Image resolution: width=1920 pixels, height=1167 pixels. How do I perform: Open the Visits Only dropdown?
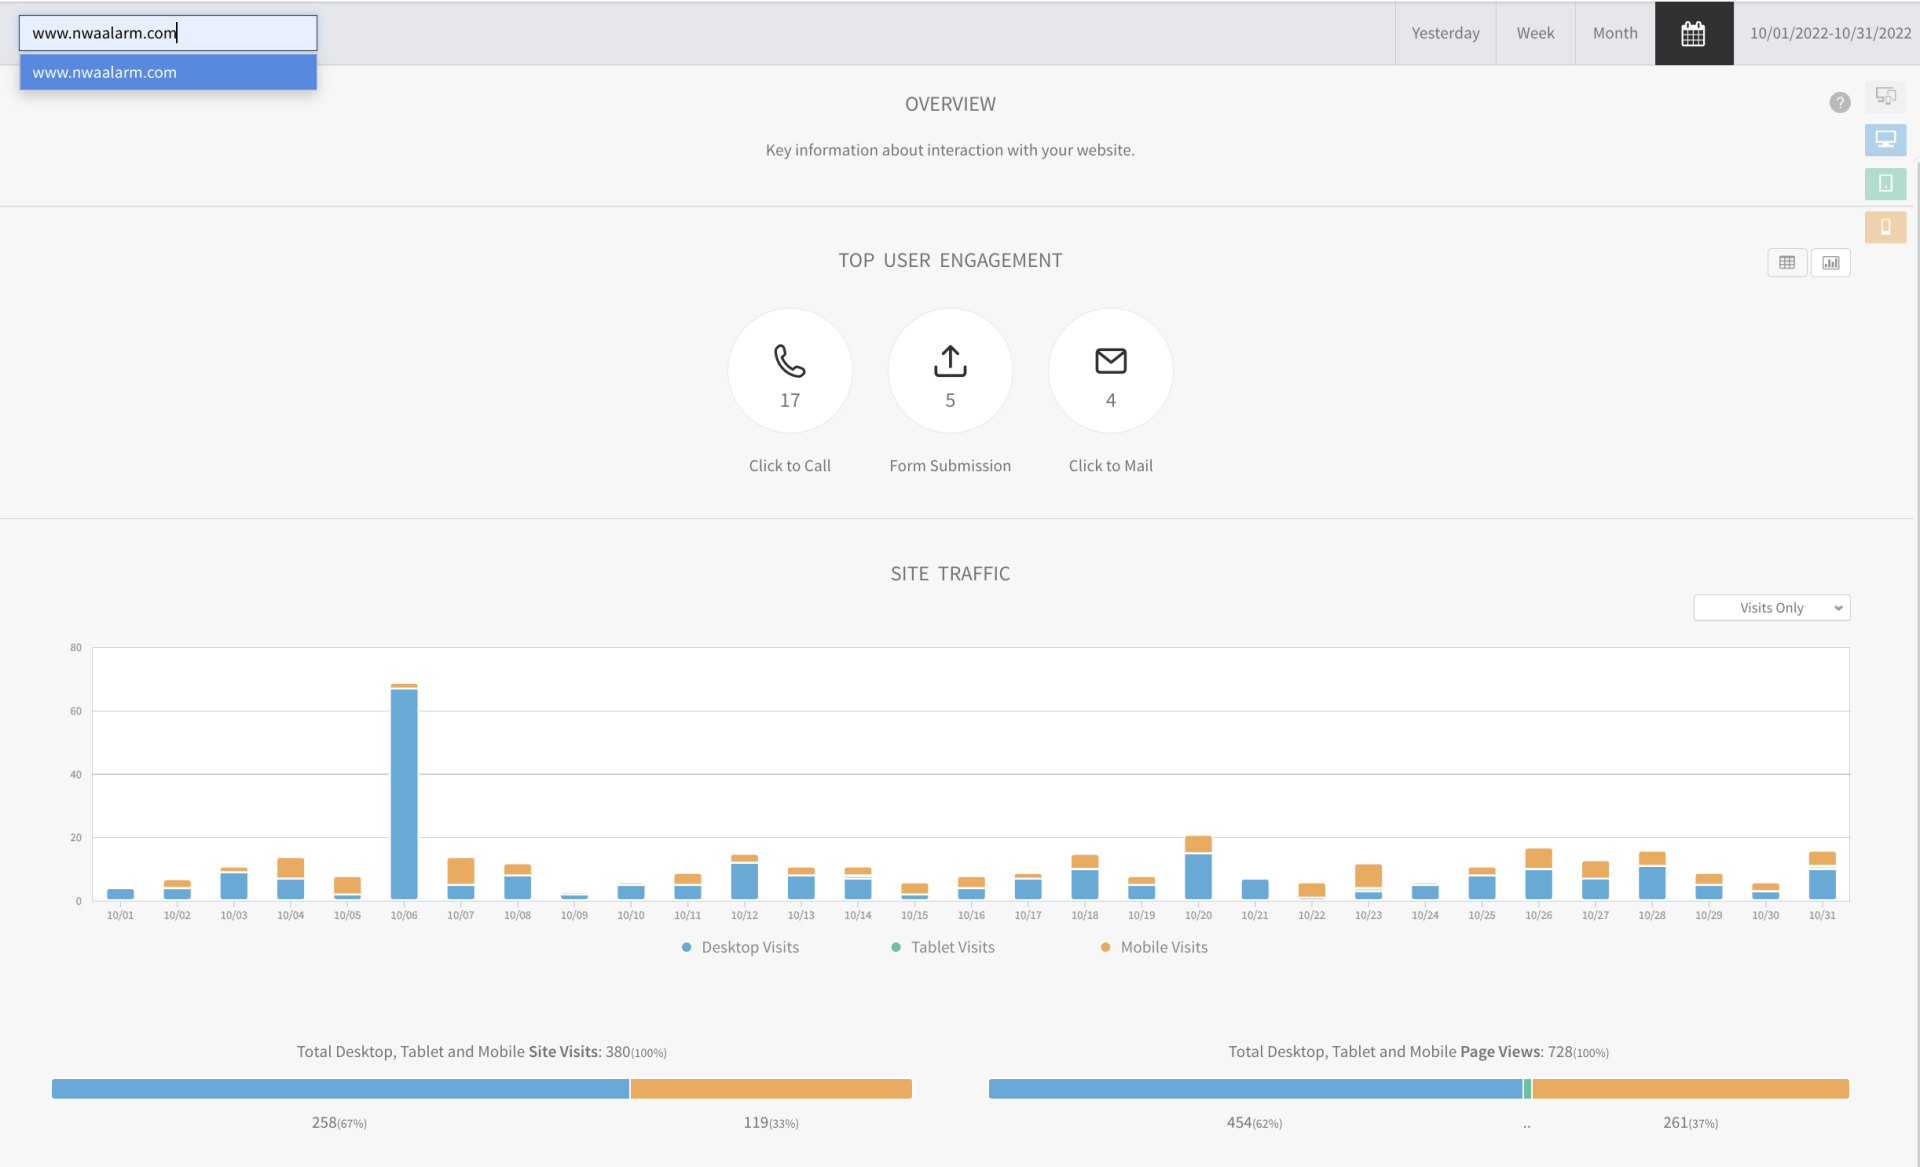coord(1771,608)
